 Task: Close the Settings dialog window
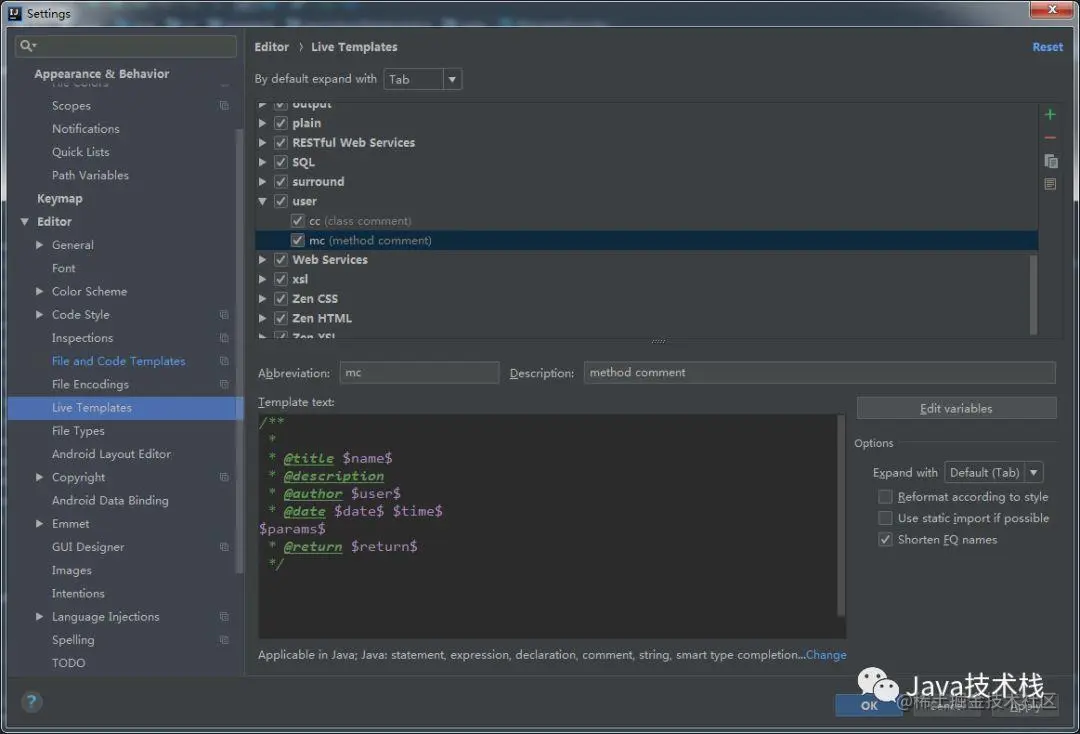point(1051,9)
